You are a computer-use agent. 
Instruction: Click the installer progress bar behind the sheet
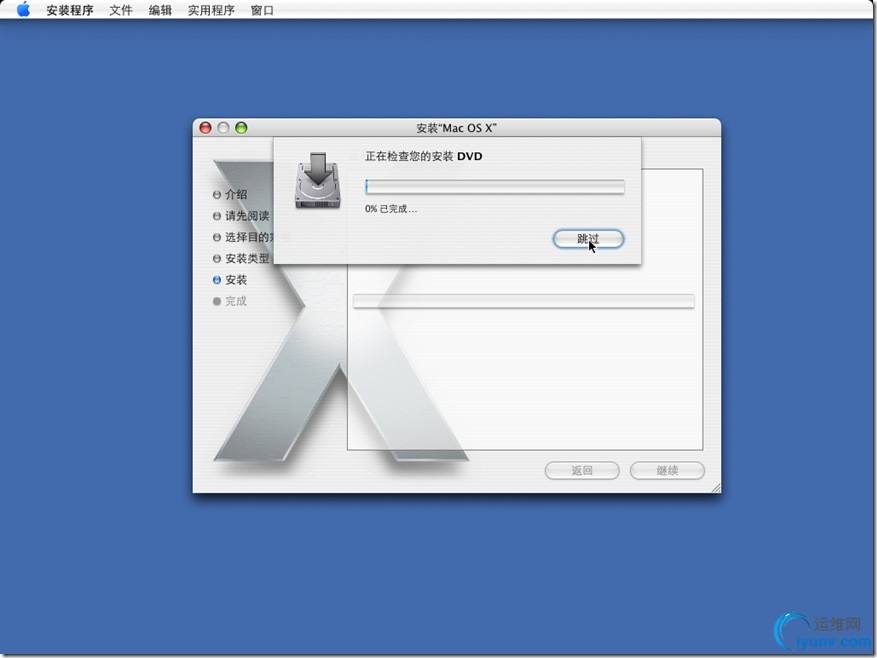(x=524, y=302)
